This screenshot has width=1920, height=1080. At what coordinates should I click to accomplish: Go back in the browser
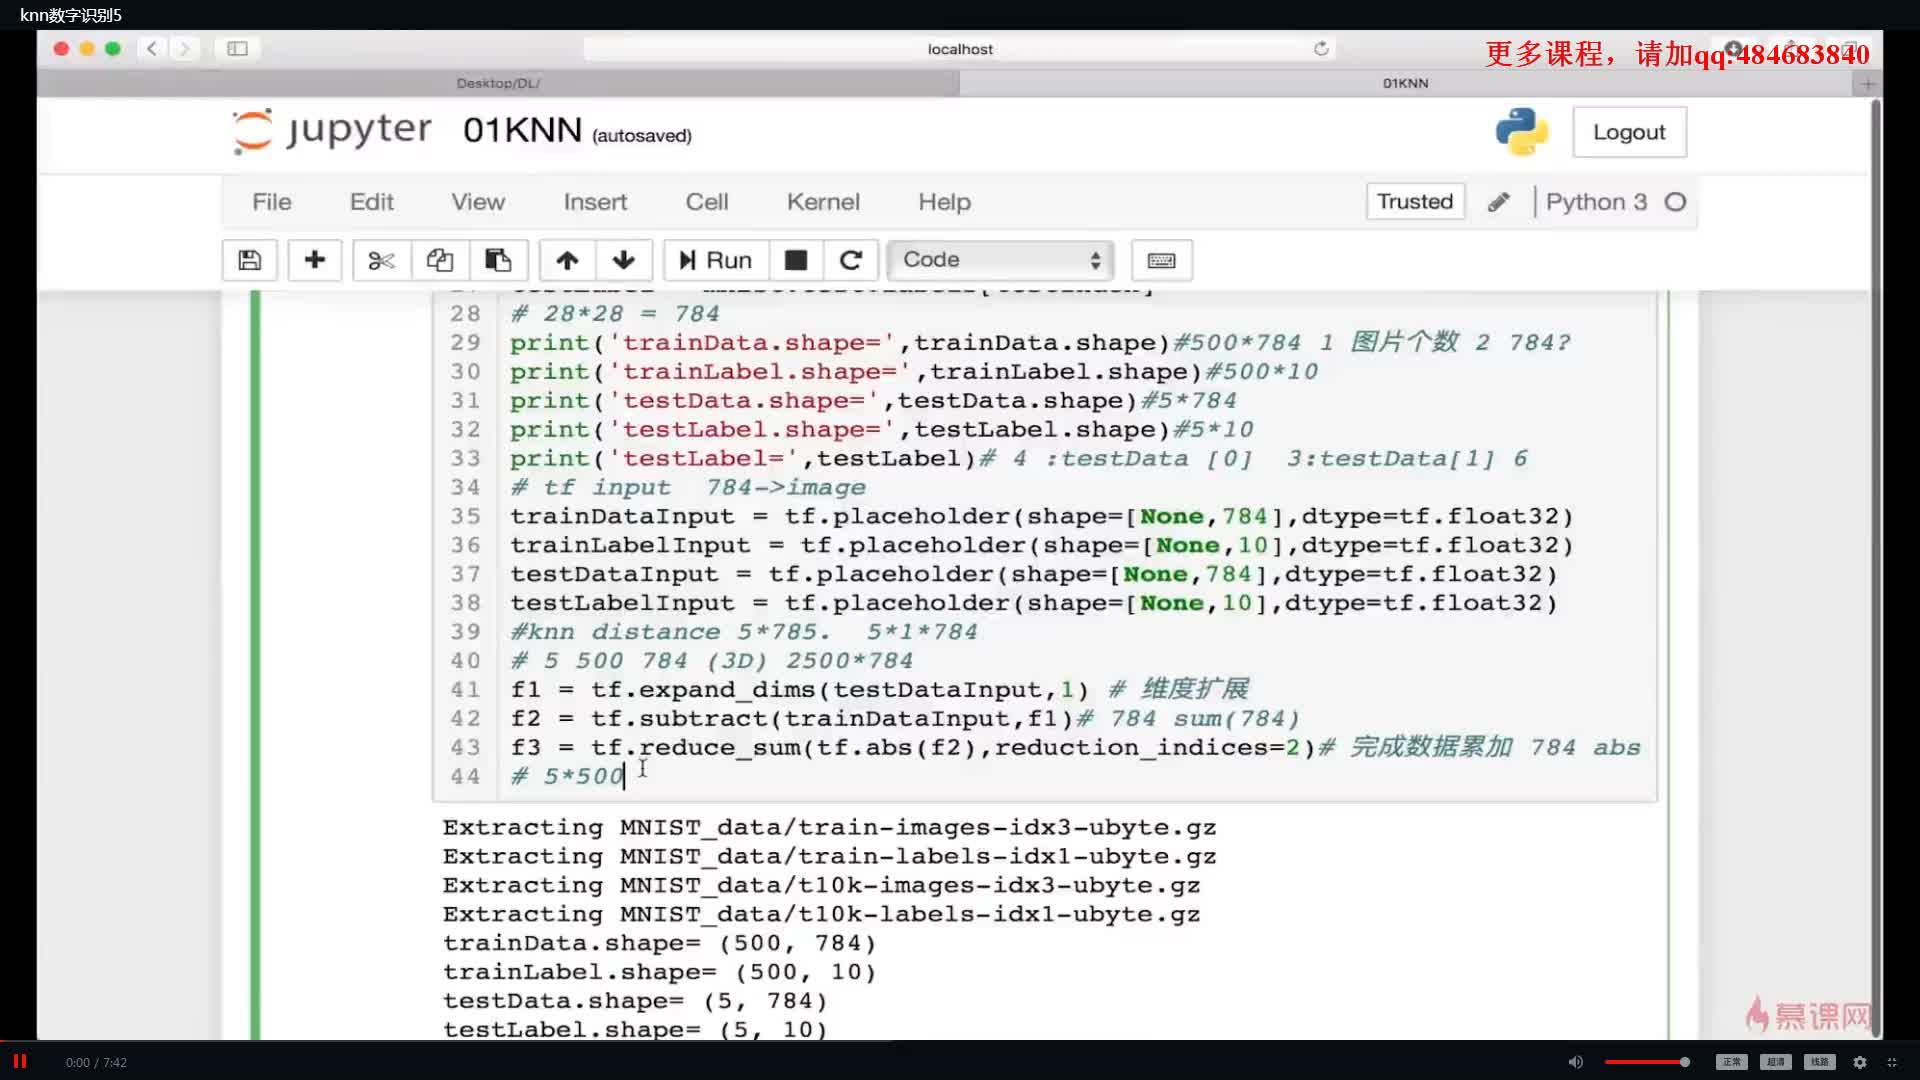(152, 48)
